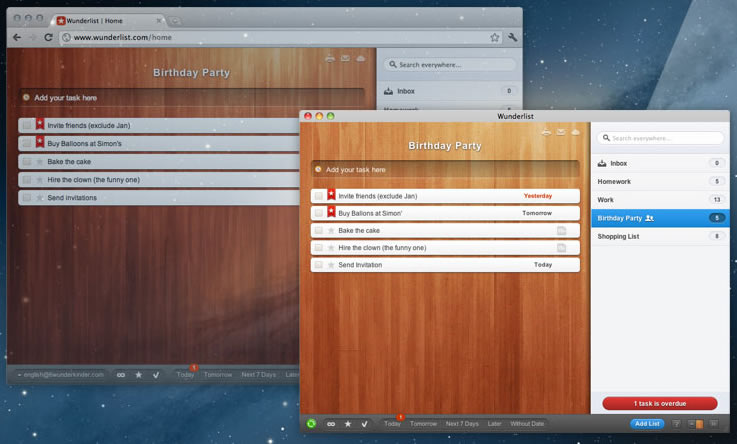Star the Bake the cake task in app
Viewport: 737px width, 444px height.
331,230
